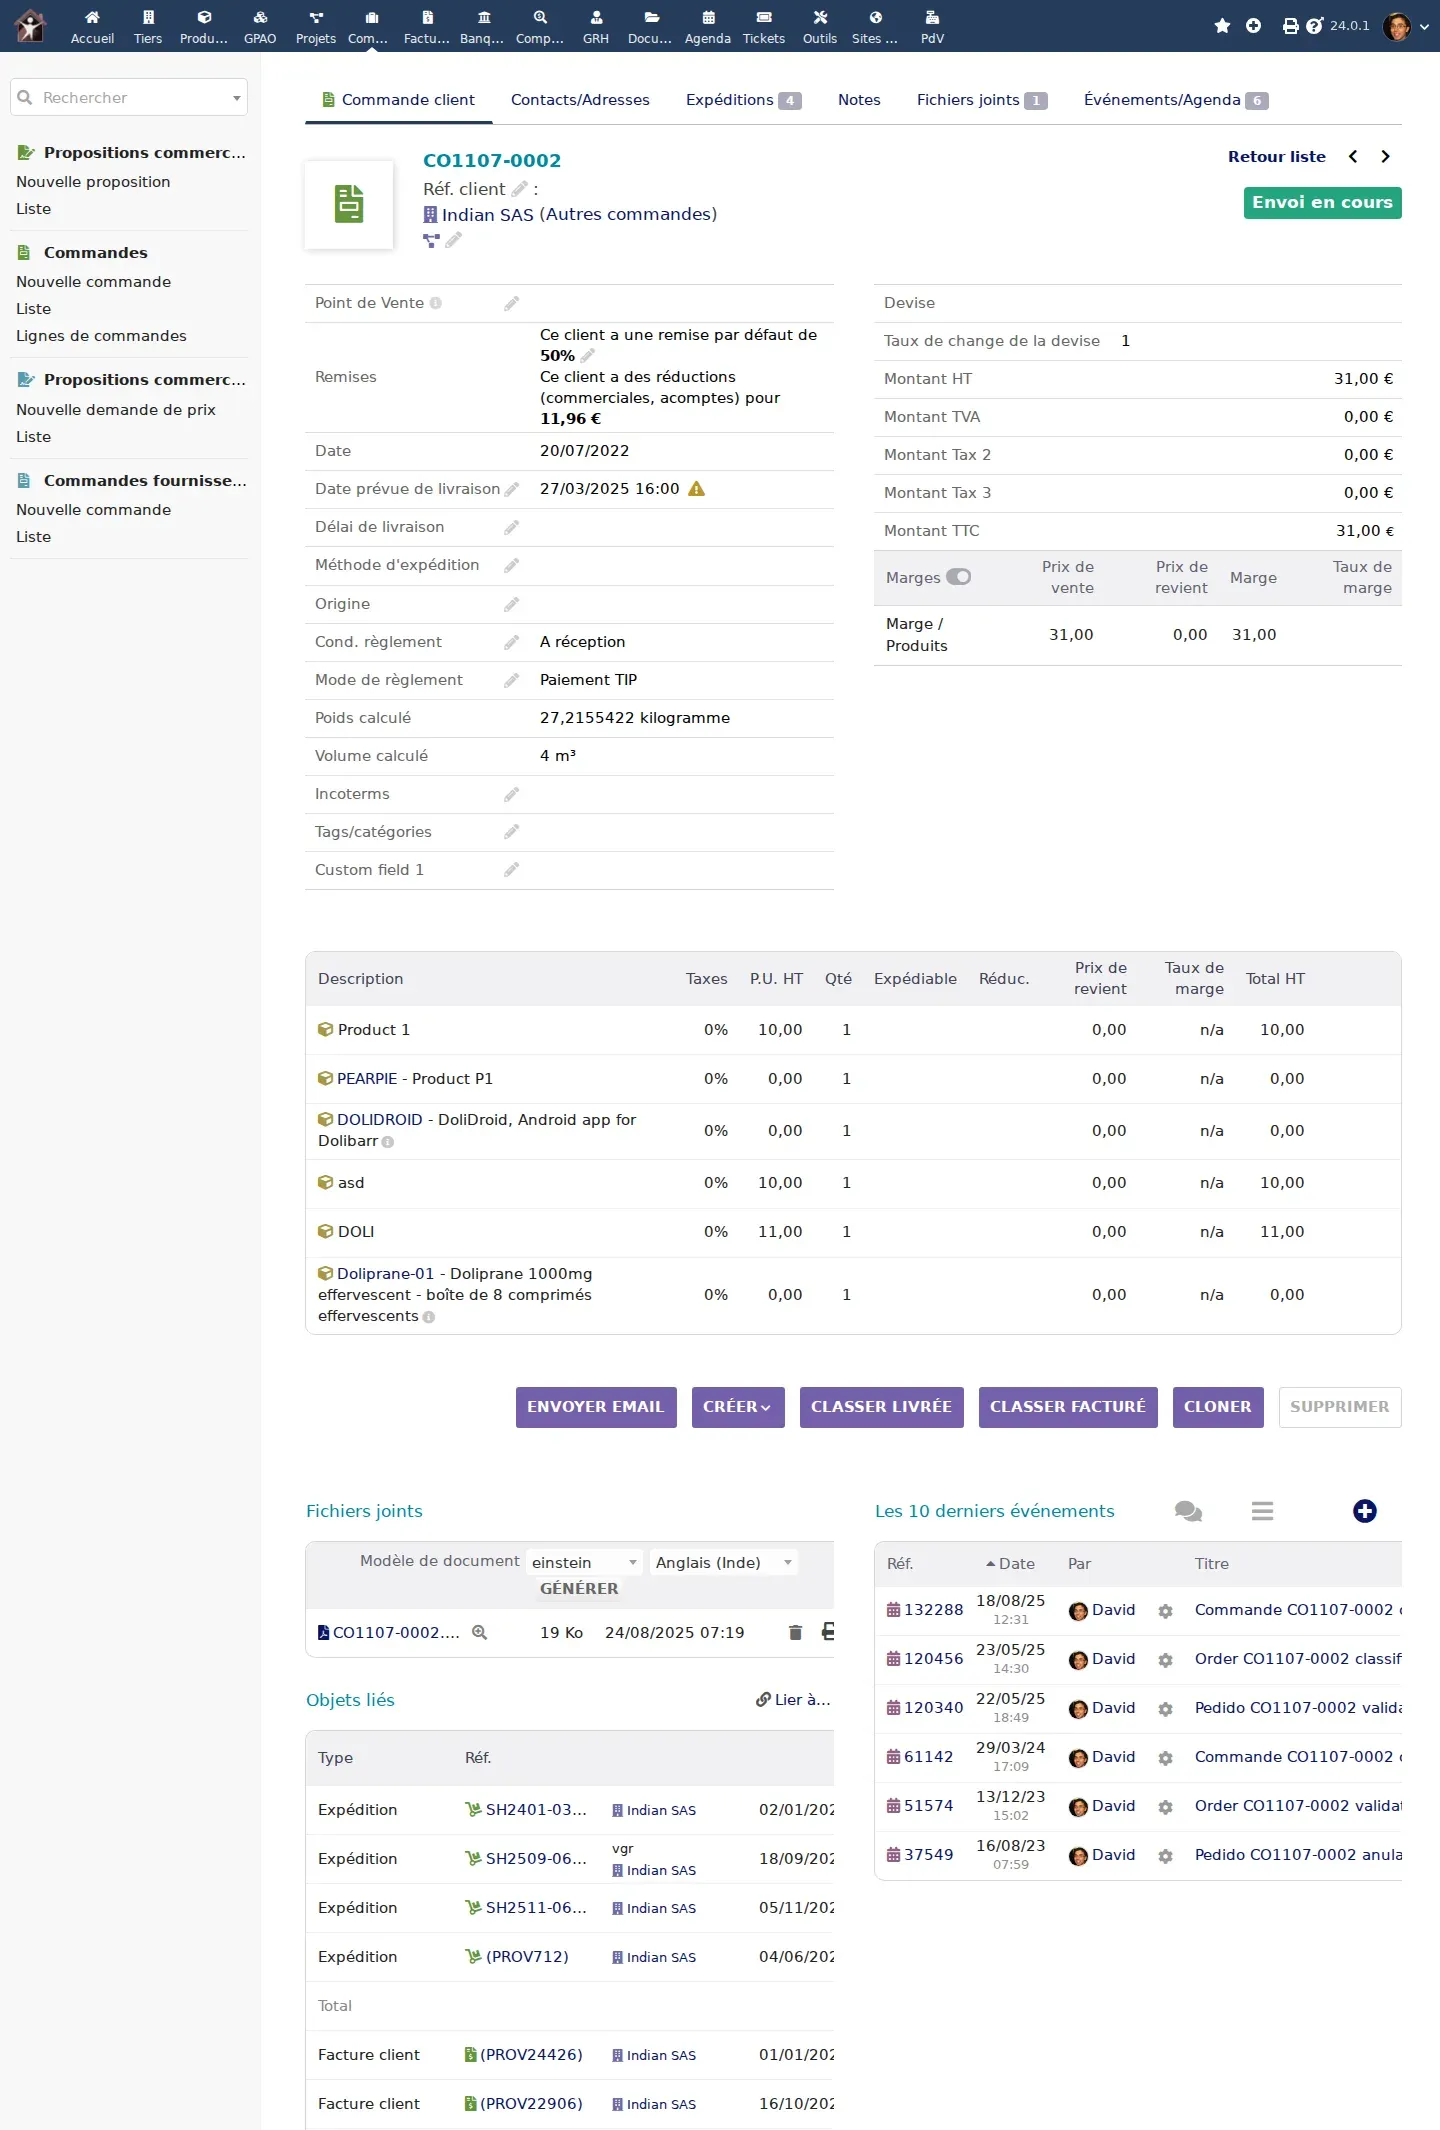Click the CLONER button
This screenshot has width=1440, height=2130.
point(1218,1407)
